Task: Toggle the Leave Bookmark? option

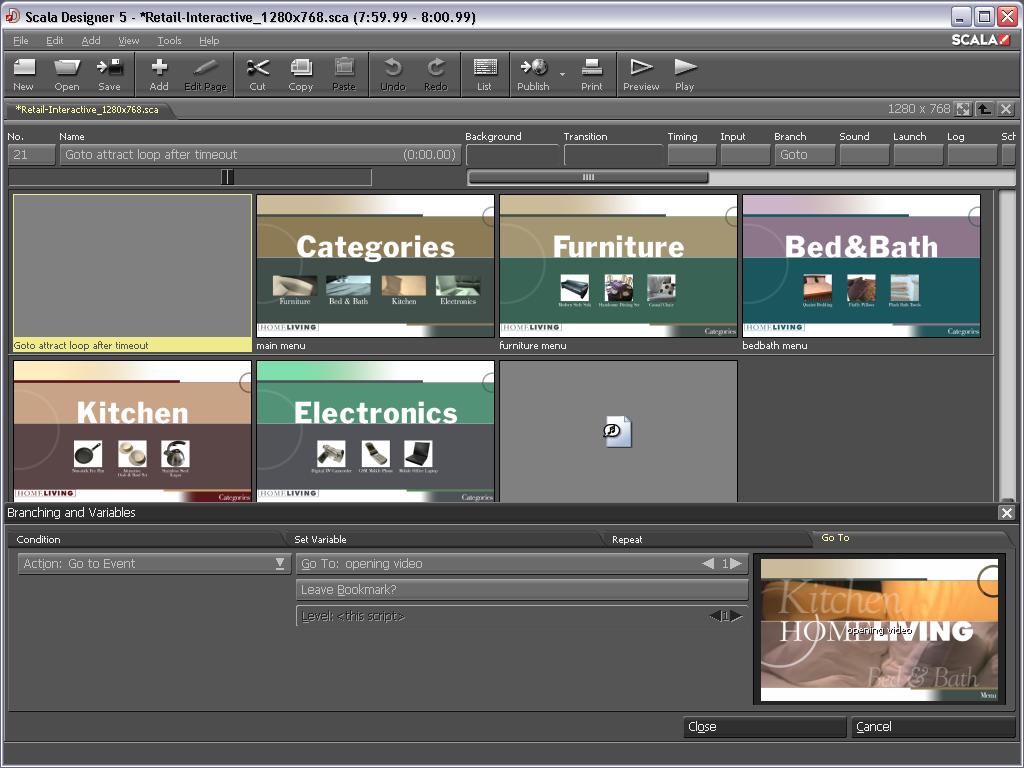Action: [521, 590]
